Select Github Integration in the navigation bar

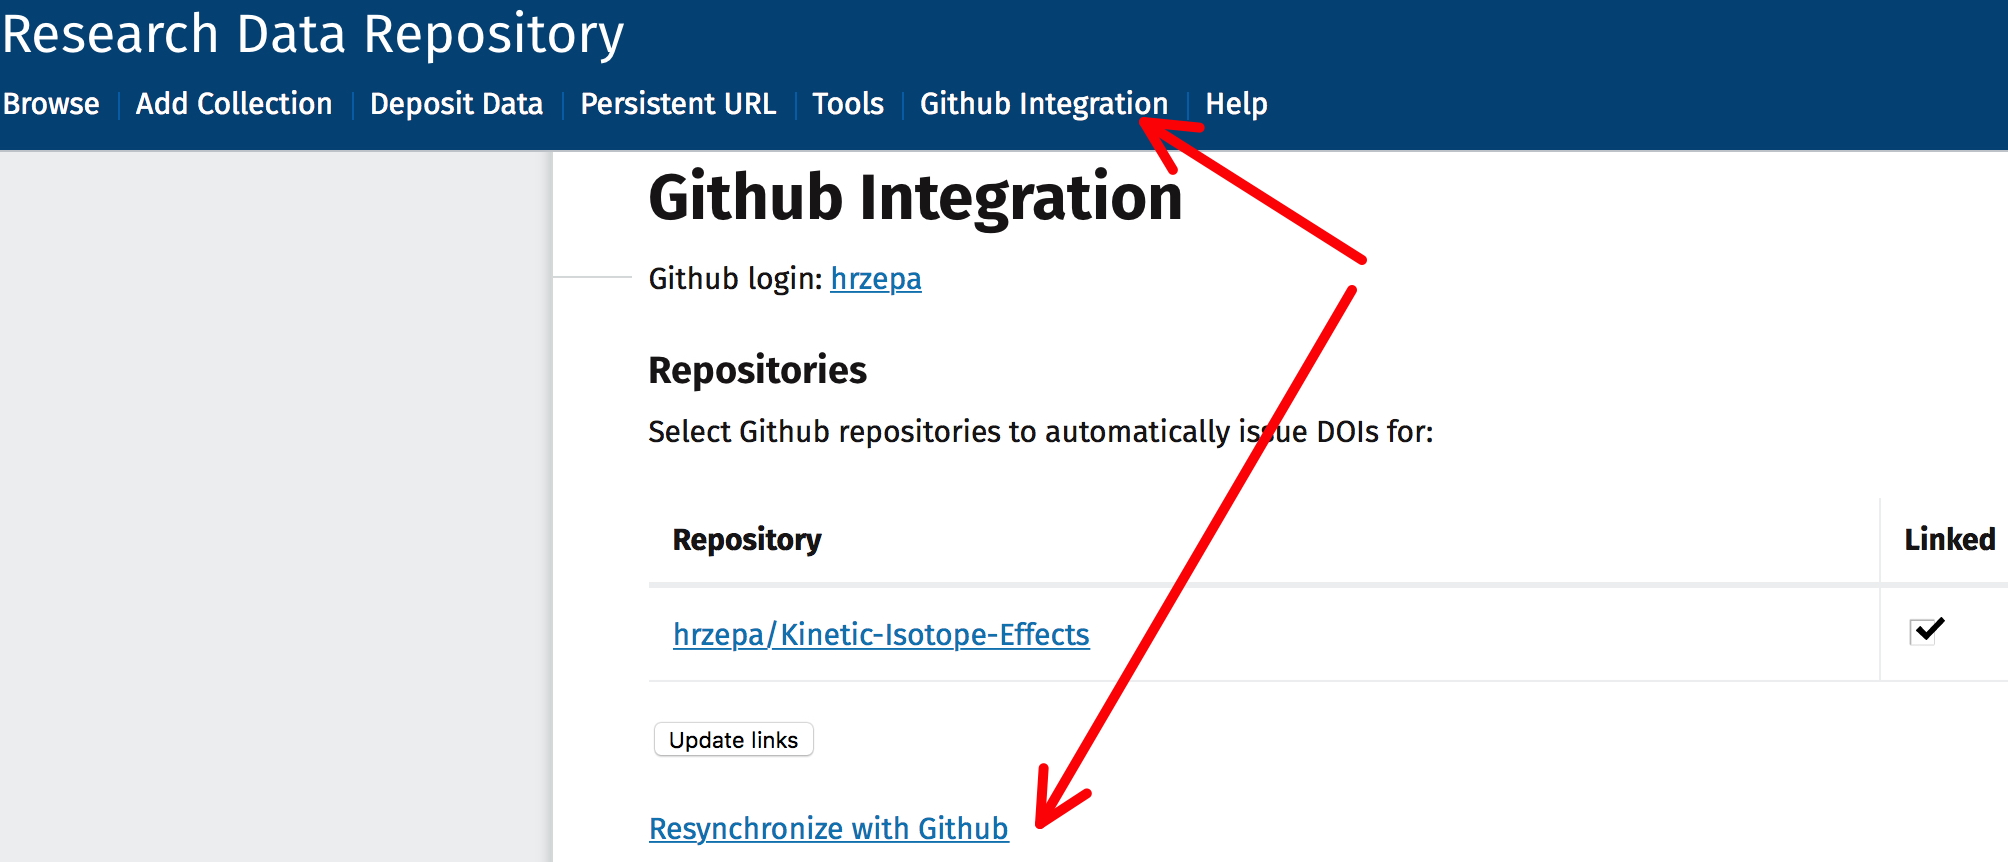coord(1043,104)
